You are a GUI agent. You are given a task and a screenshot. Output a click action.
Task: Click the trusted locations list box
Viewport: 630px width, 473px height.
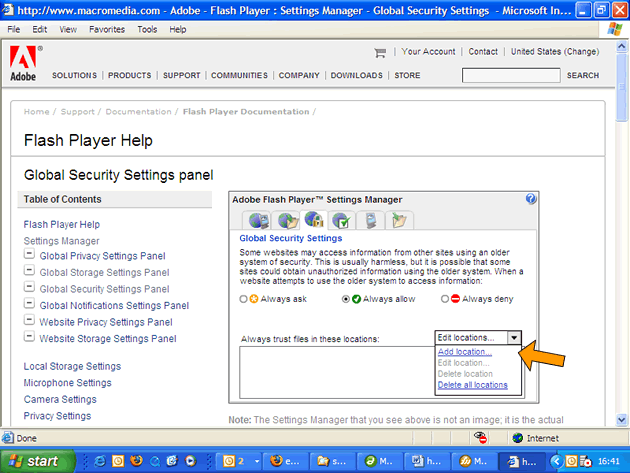point(337,372)
